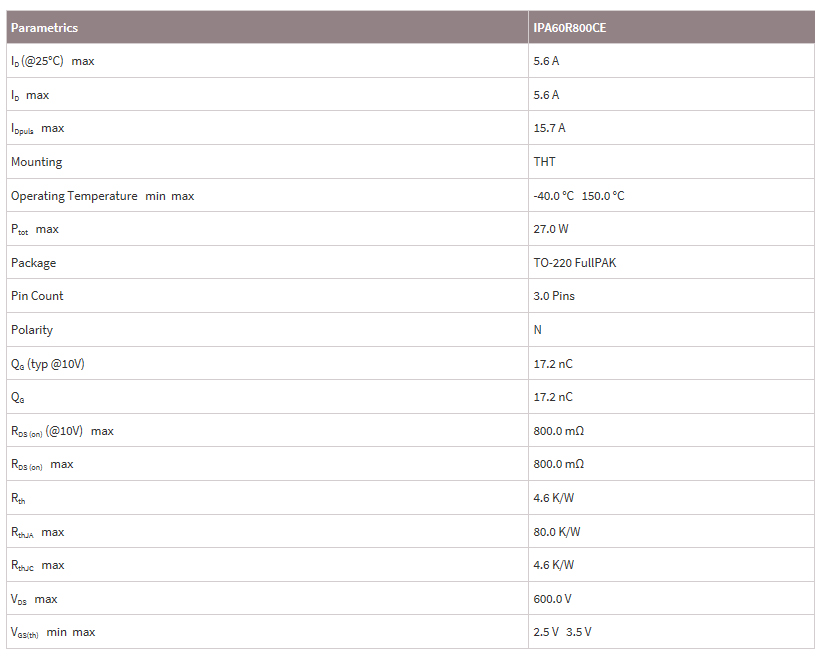Click the THT mounting value
The width and height of the screenshot is (826, 660).
point(545,162)
